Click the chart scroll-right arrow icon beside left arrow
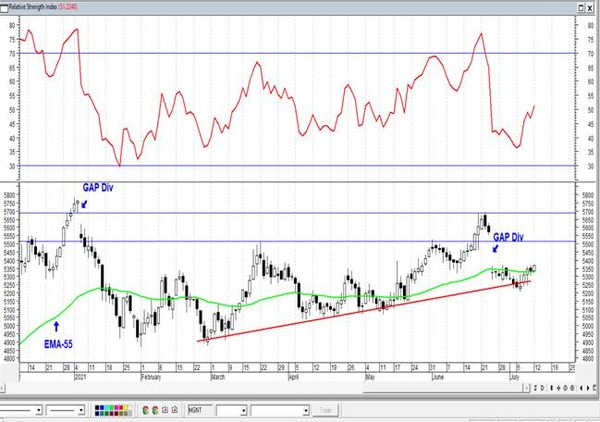 [x=588, y=388]
